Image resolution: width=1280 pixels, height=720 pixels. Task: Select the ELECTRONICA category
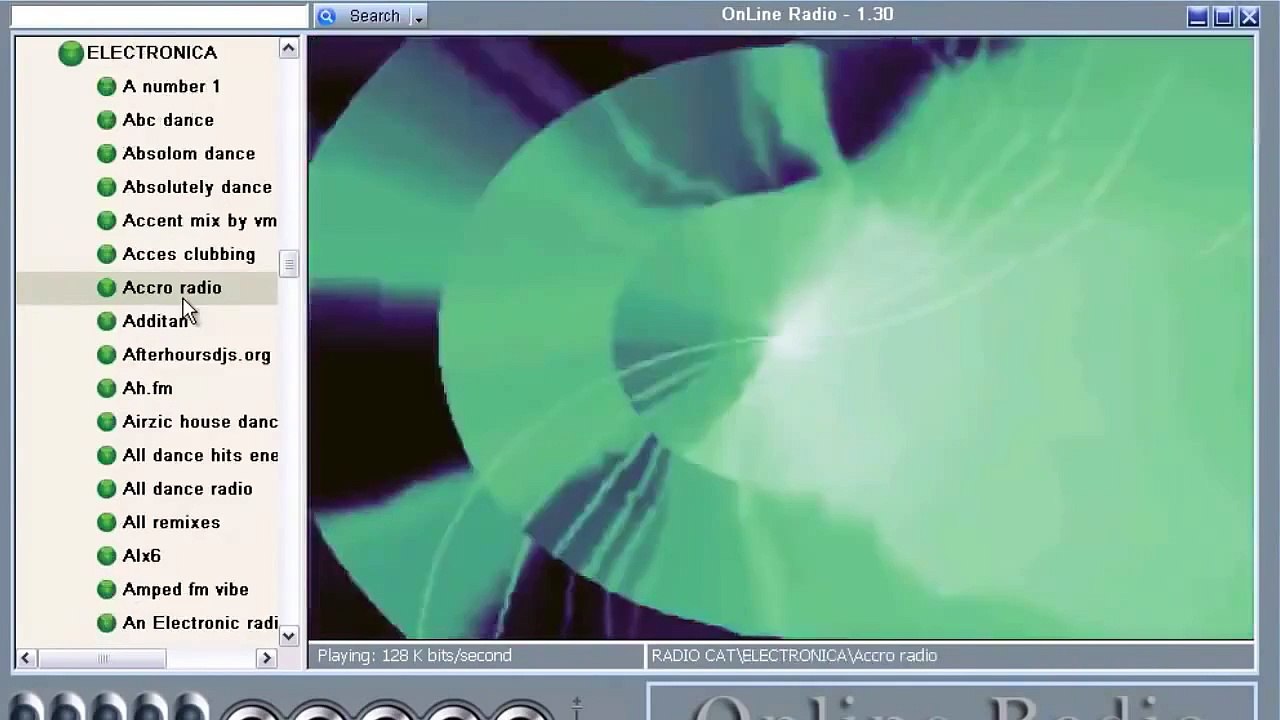tap(151, 53)
